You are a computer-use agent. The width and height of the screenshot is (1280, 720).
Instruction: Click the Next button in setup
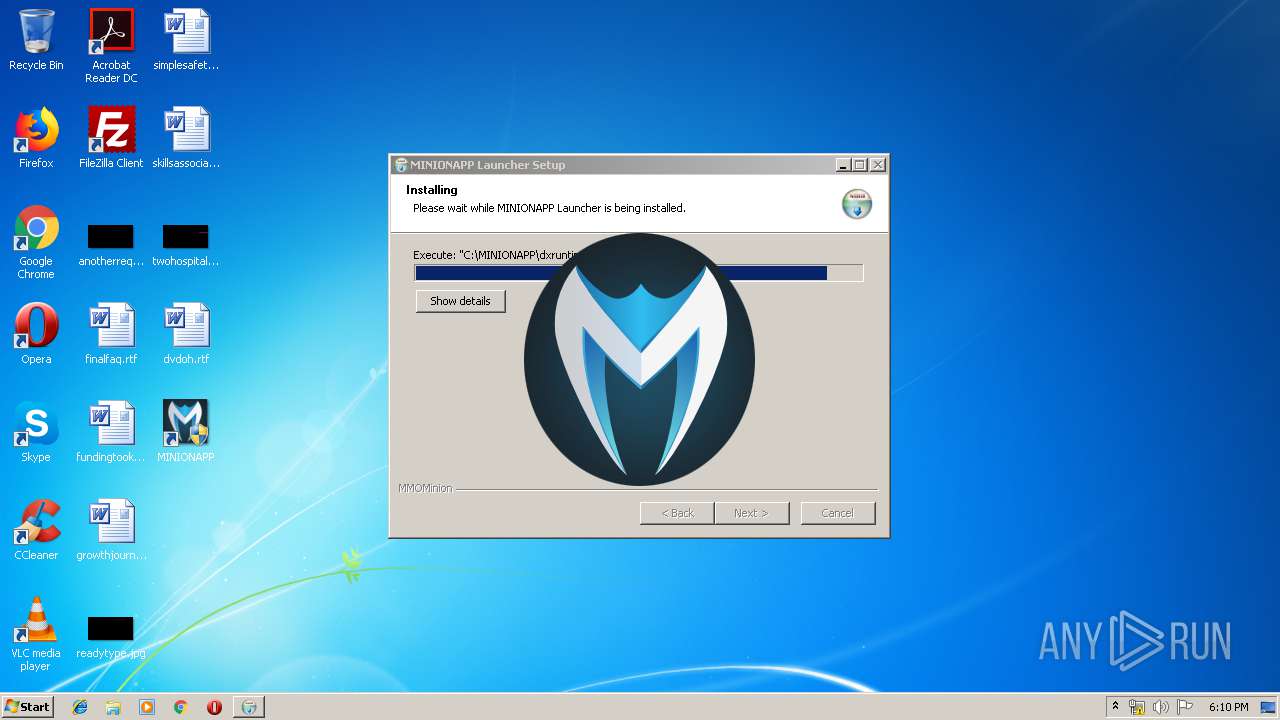click(x=751, y=513)
